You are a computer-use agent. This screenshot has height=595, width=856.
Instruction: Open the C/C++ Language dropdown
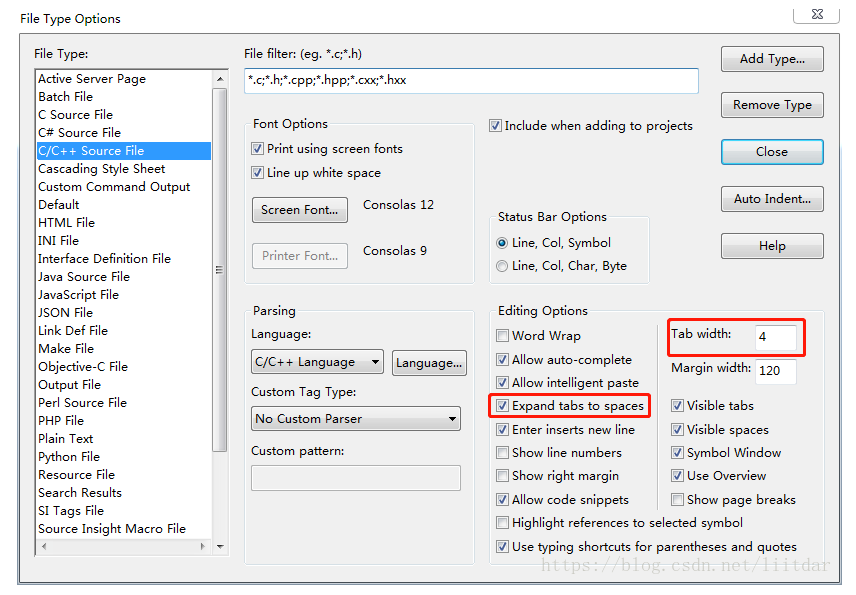click(317, 362)
